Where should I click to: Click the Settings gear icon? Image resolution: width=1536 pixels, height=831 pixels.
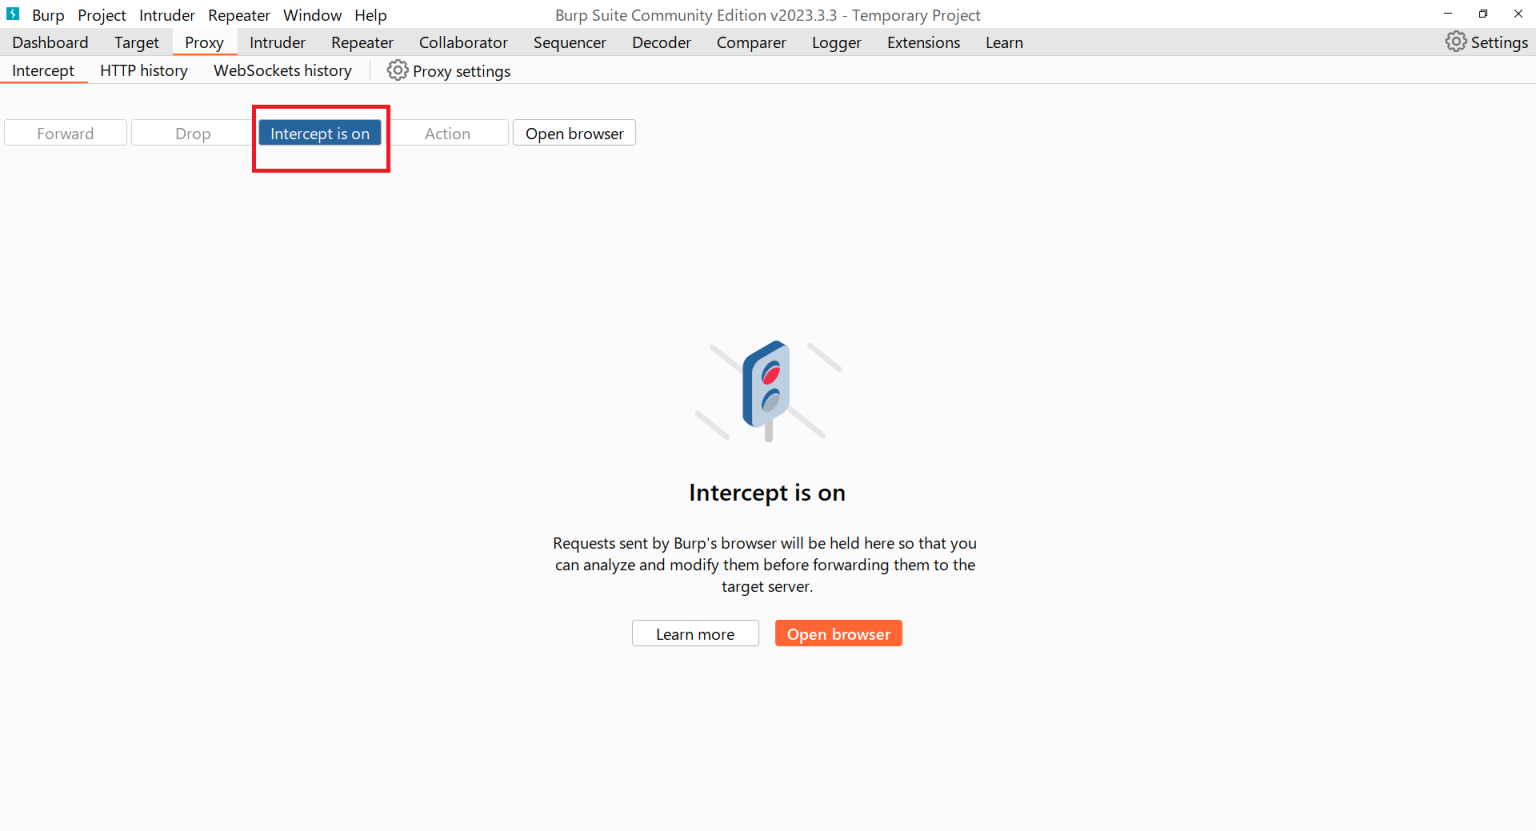[1456, 42]
